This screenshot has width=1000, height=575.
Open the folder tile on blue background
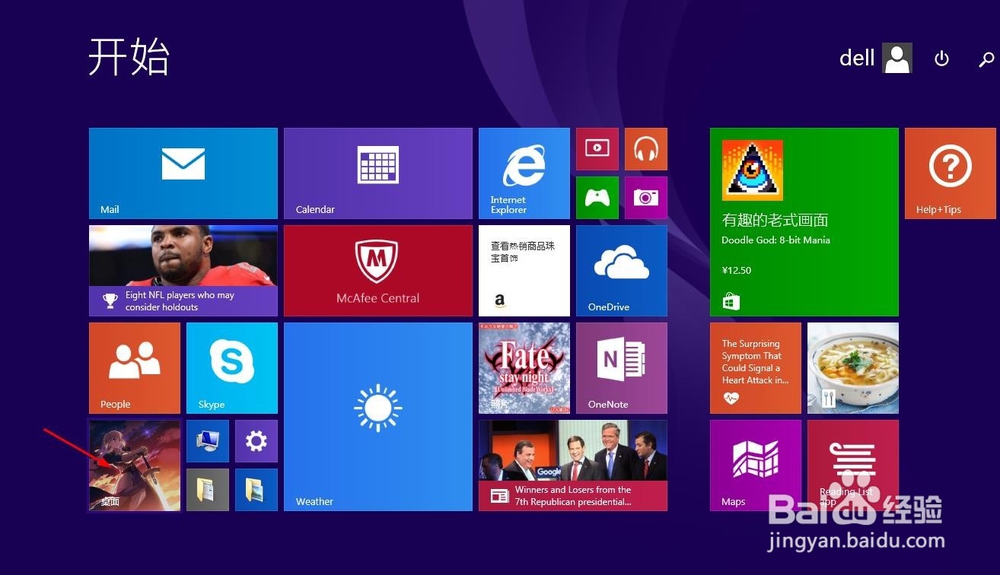coord(256,490)
